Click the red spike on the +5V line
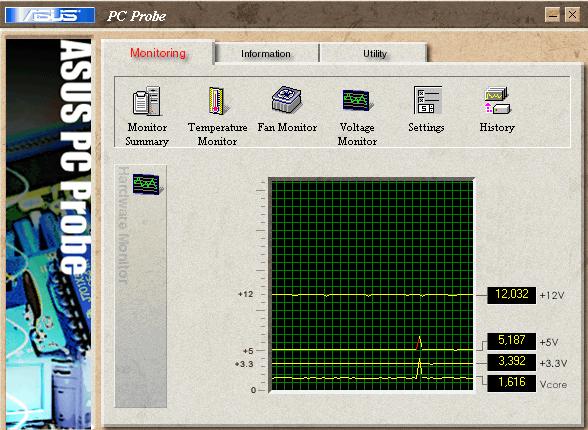This screenshot has width=588, height=430. tap(419, 343)
